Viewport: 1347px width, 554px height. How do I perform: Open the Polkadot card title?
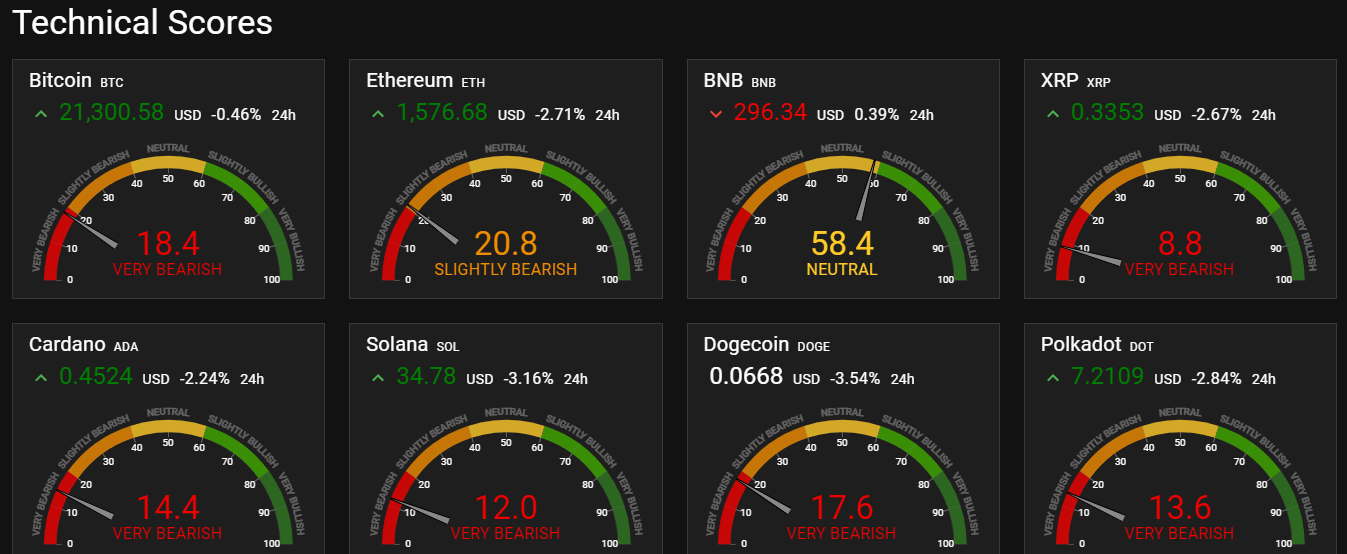(1081, 345)
